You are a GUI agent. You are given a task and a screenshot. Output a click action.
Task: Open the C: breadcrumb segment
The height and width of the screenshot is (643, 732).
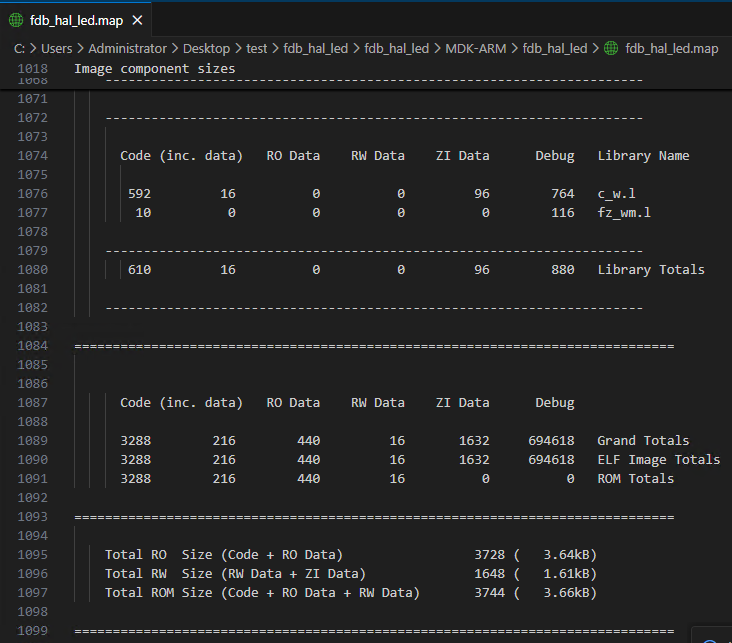pyautogui.click(x=19, y=49)
